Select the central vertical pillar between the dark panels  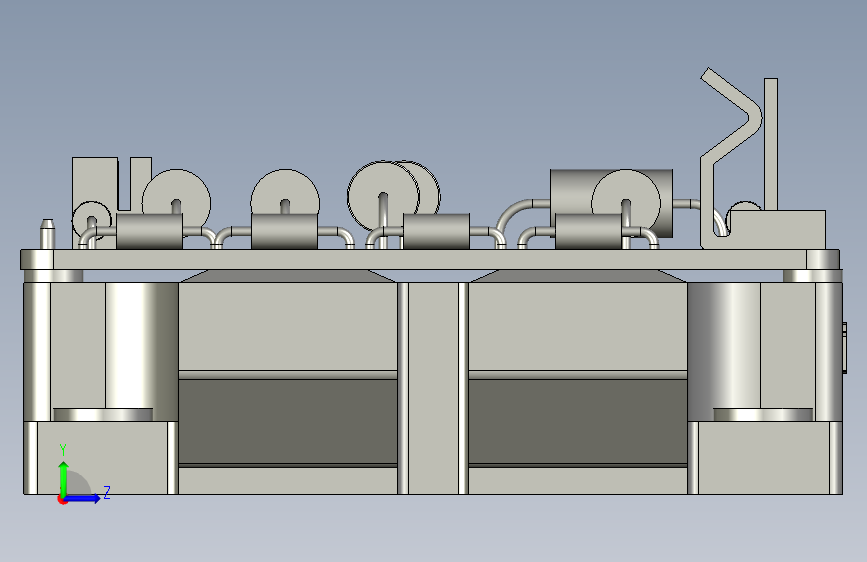coord(433,388)
